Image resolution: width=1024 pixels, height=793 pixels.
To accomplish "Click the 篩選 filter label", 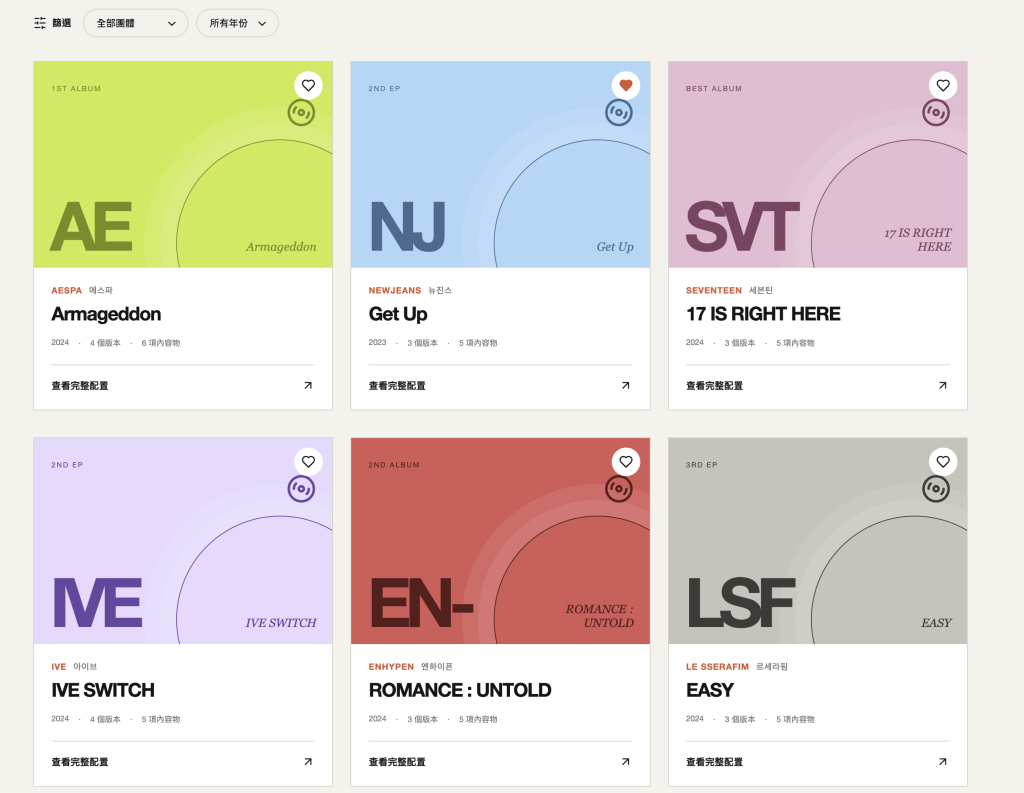I will coord(61,23).
